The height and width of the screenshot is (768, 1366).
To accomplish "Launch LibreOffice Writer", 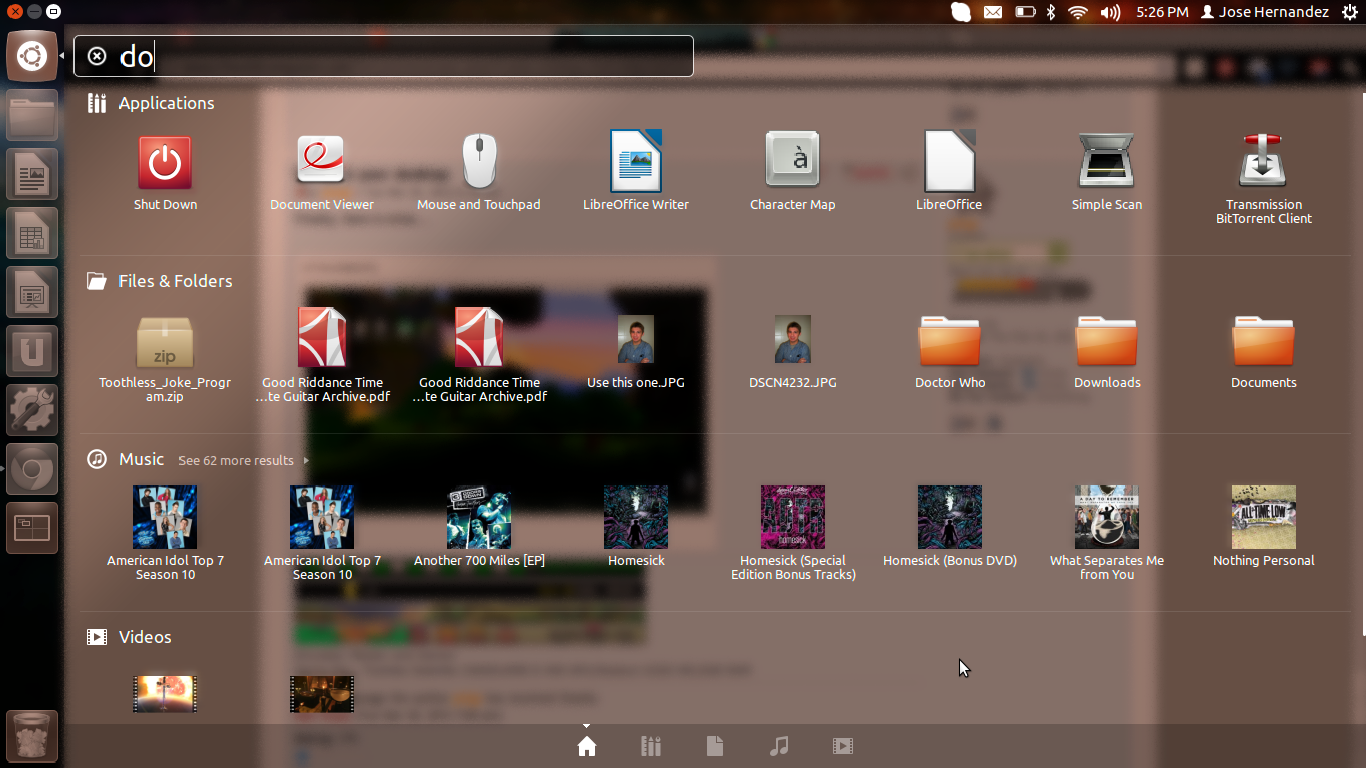I will click(636, 163).
